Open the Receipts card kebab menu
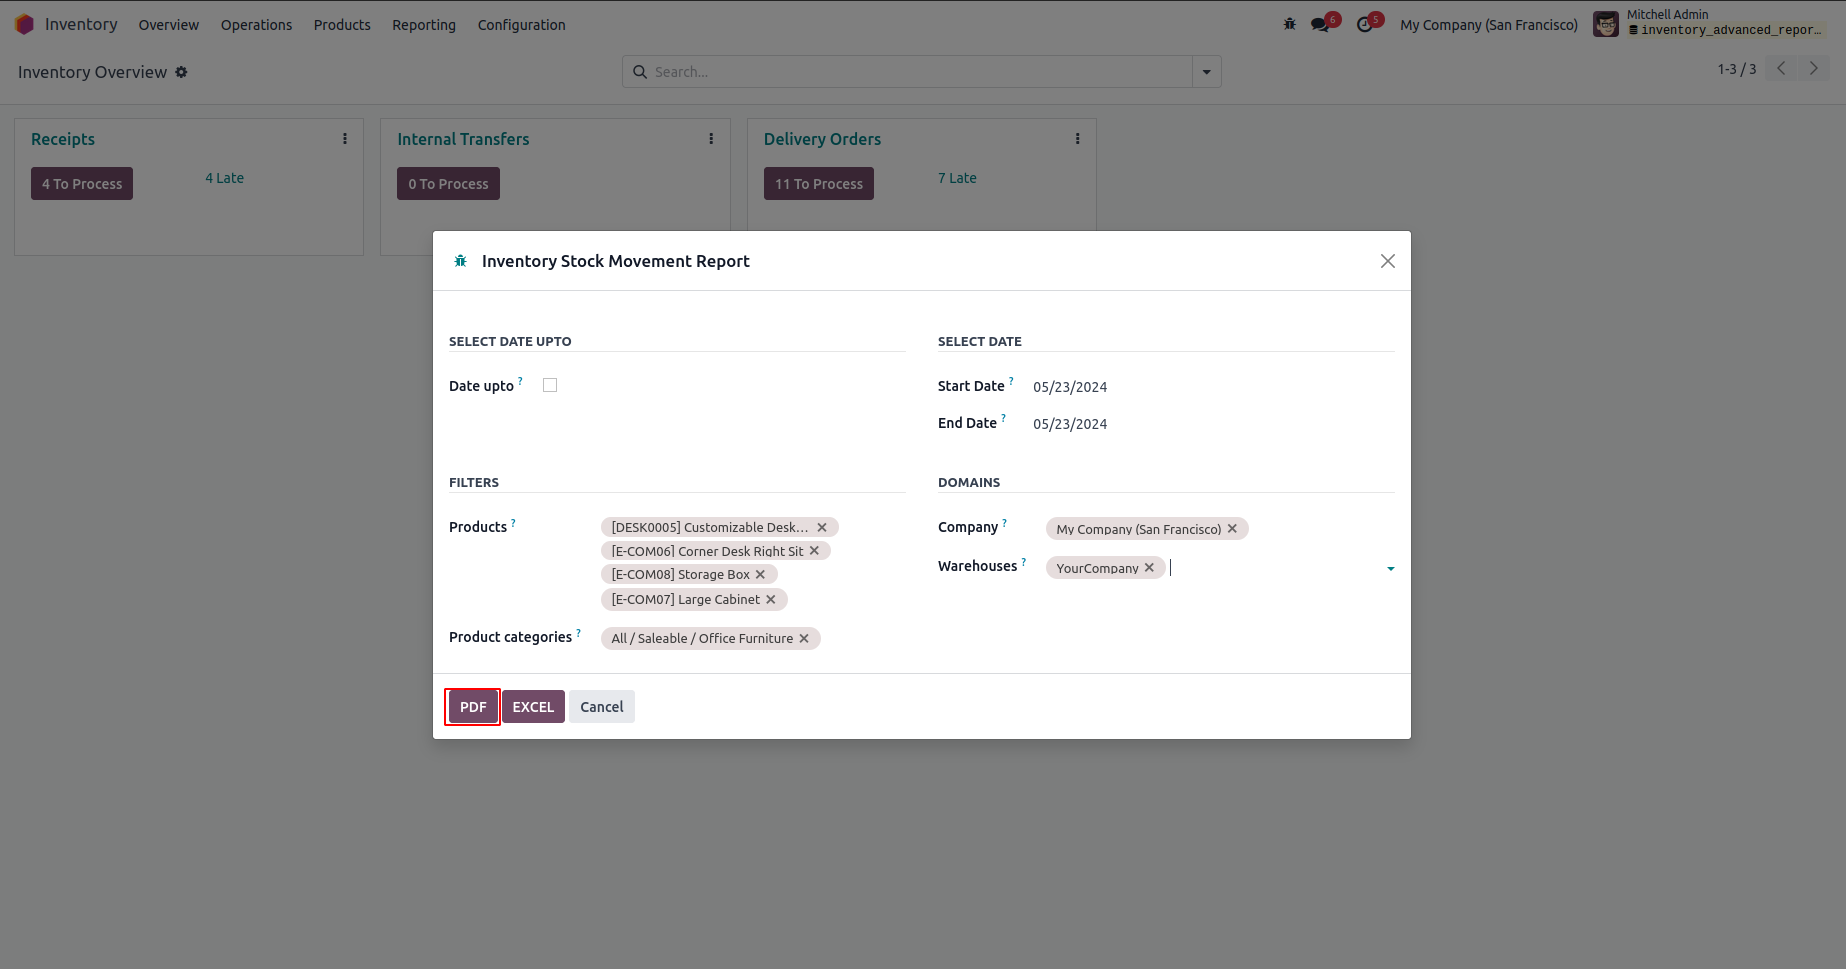The height and width of the screenshot is (969, 1846). (345, 139)
